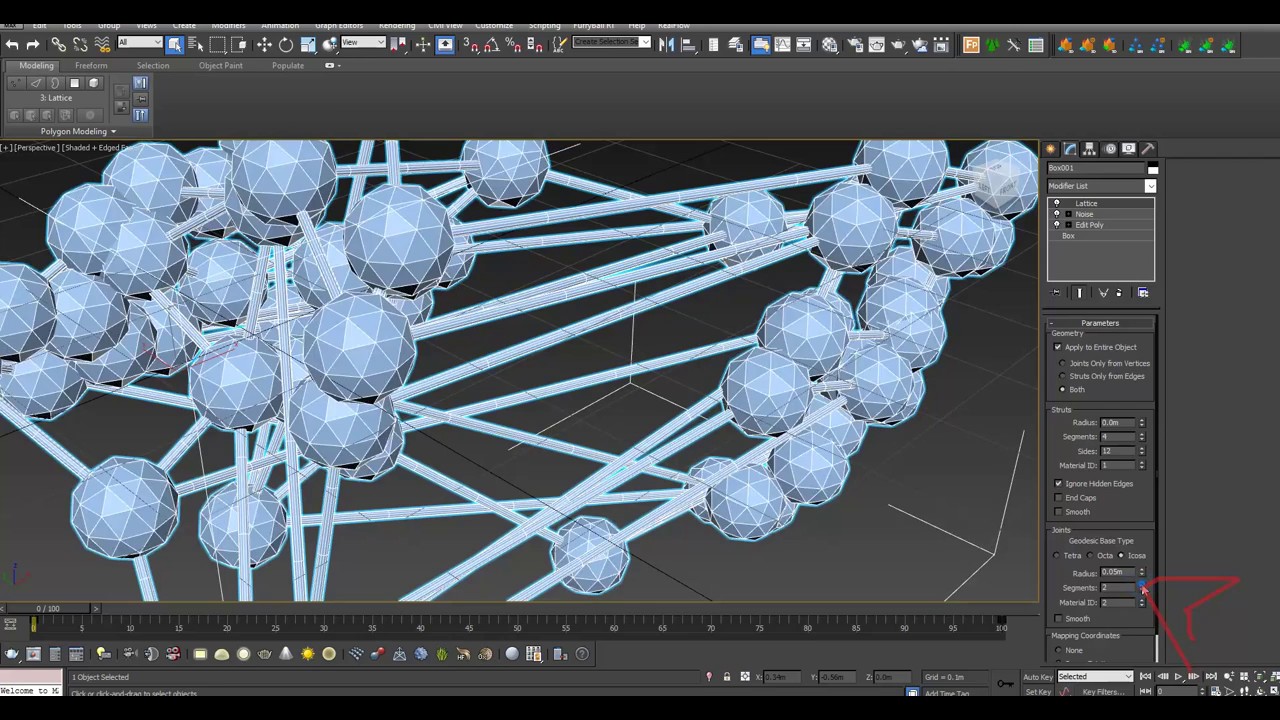
Task: Expand the Polygon Modeling panel dropdown
Action: (78, 132)
